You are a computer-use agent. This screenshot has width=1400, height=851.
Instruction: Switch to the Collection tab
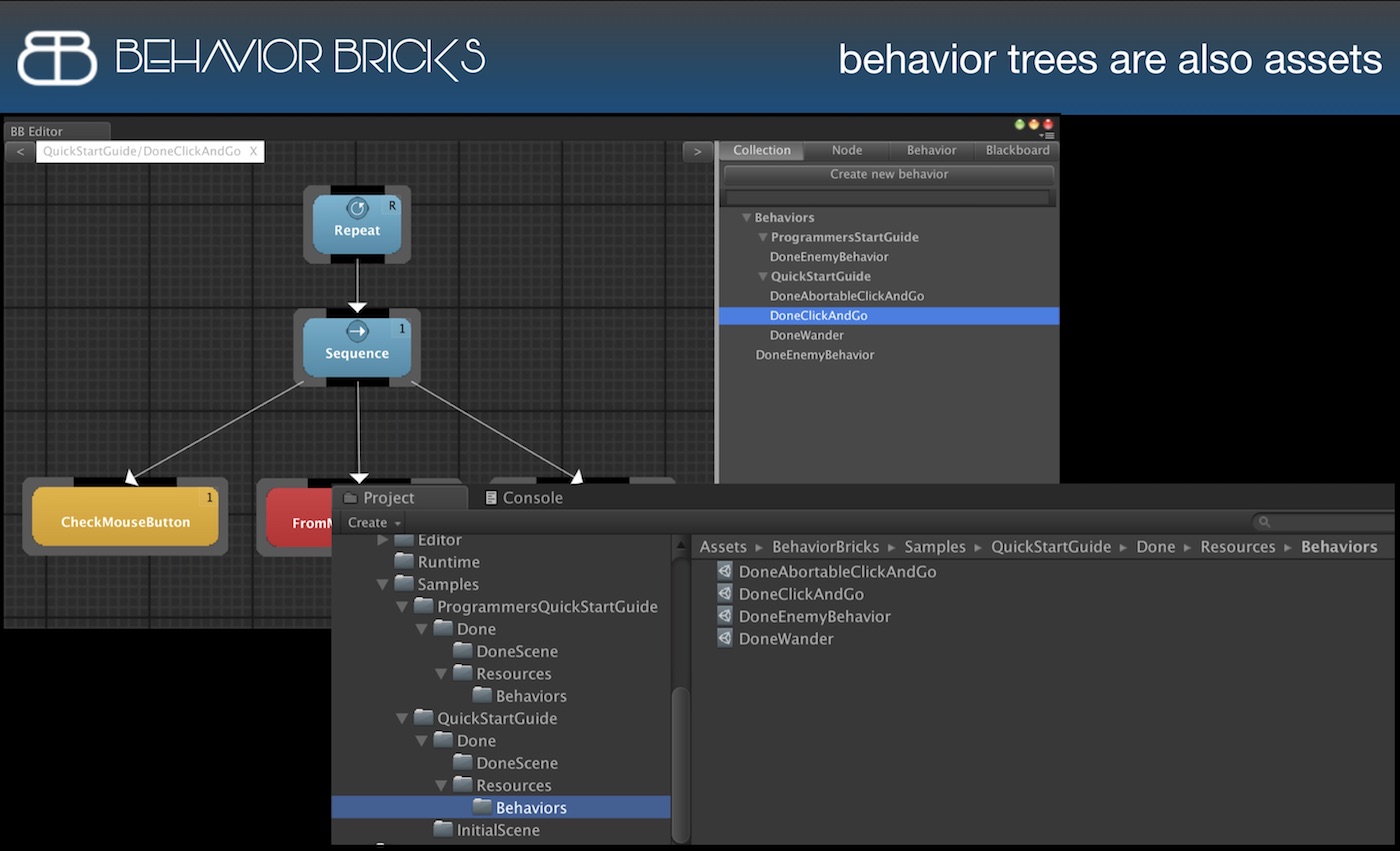(x=761, y=150)
